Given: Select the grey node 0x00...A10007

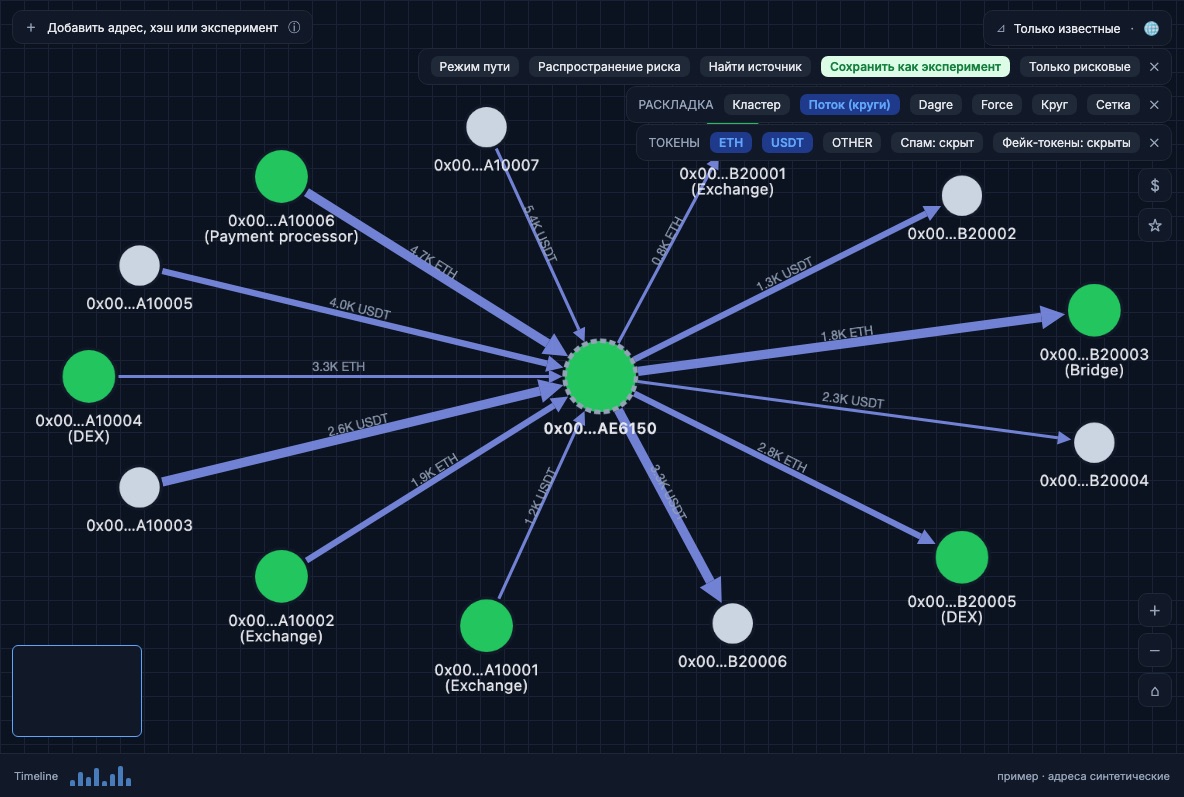Looking at the screenshot, I should point(486,127).
